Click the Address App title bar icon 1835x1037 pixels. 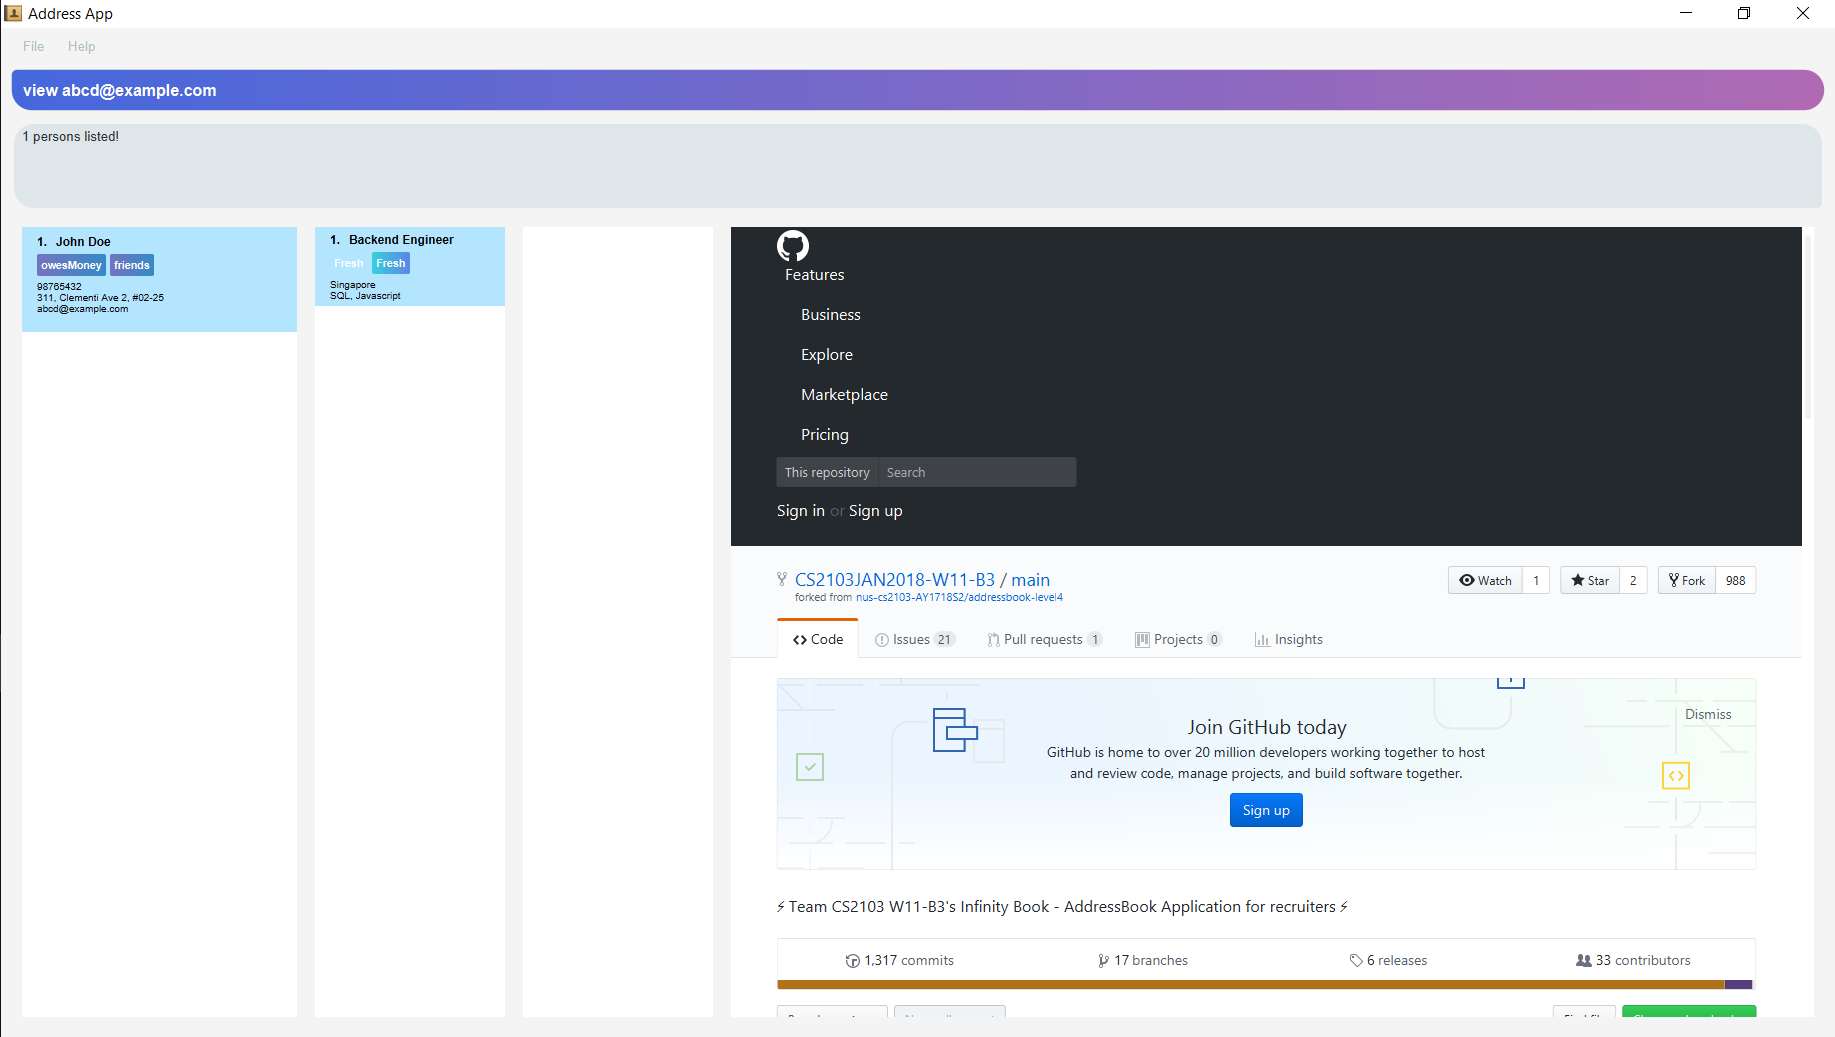(x=13, y=13)
